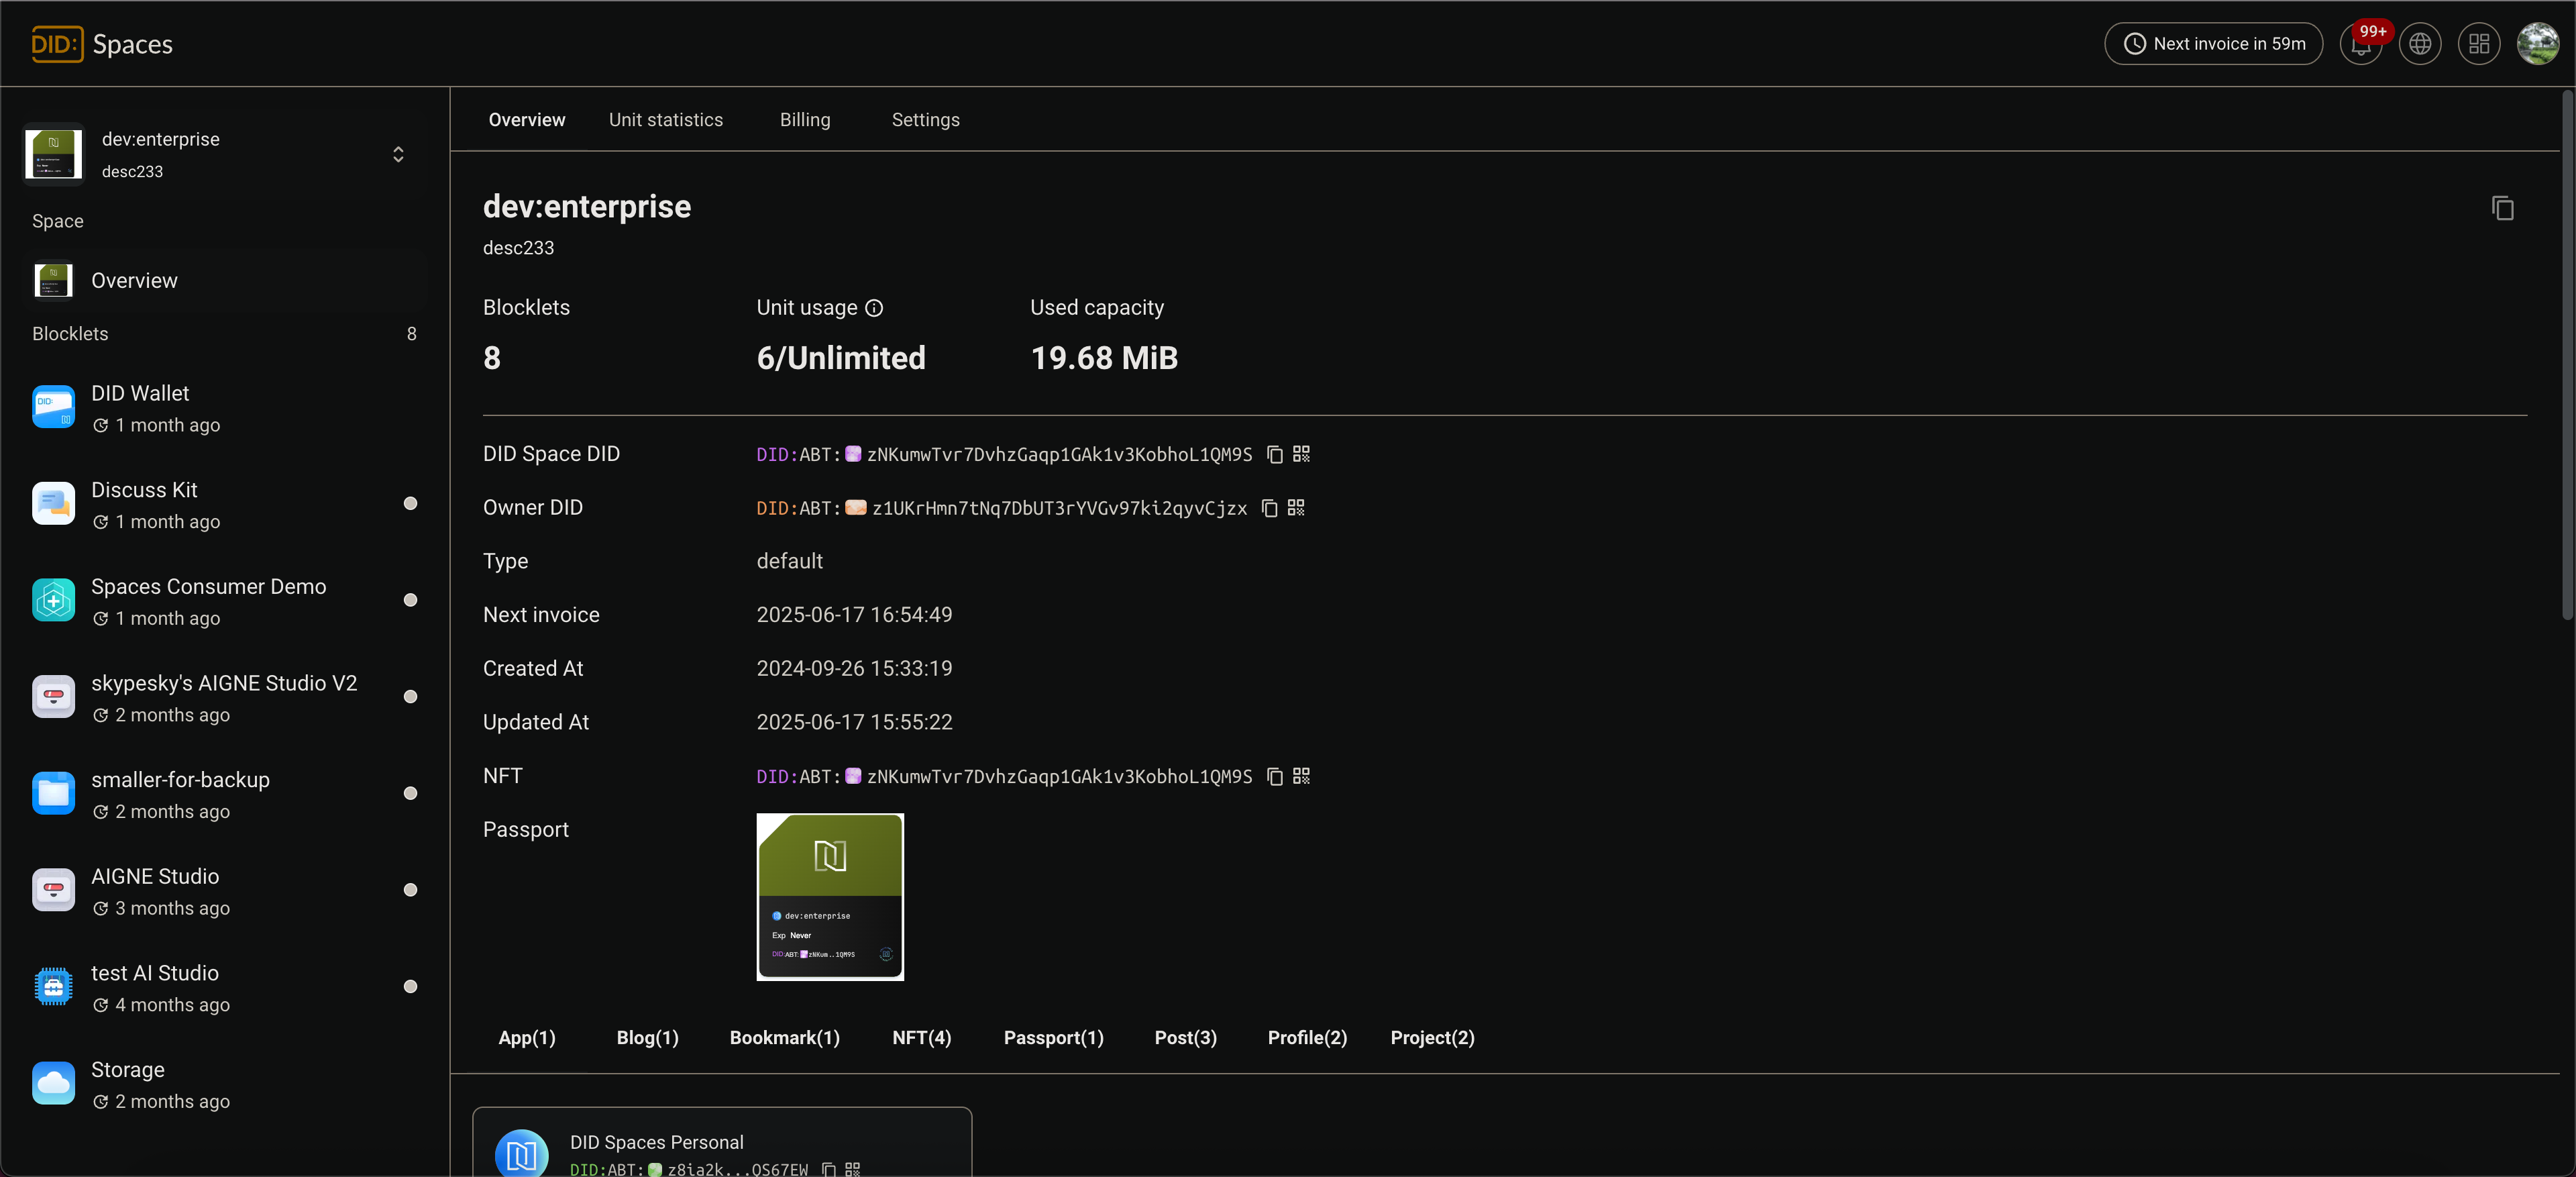2576x1177 pixels.
Task: Copy the DID Space DID value
Action: point(1275,455)
